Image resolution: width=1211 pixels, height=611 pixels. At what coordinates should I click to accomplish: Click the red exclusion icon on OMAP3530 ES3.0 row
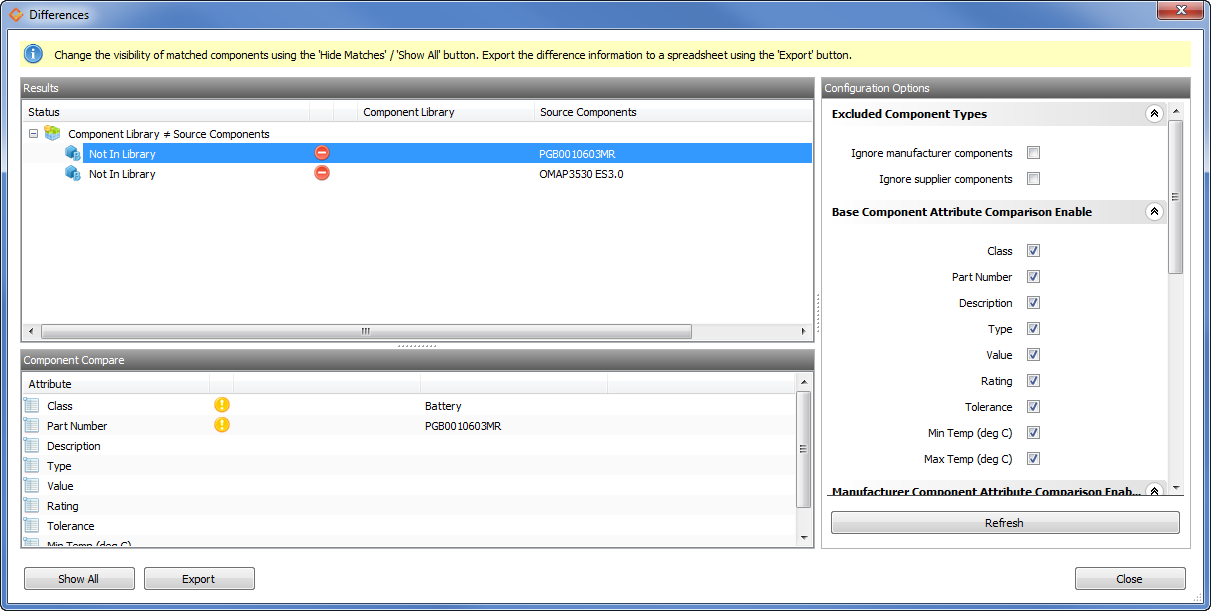(x=321, y=173)
